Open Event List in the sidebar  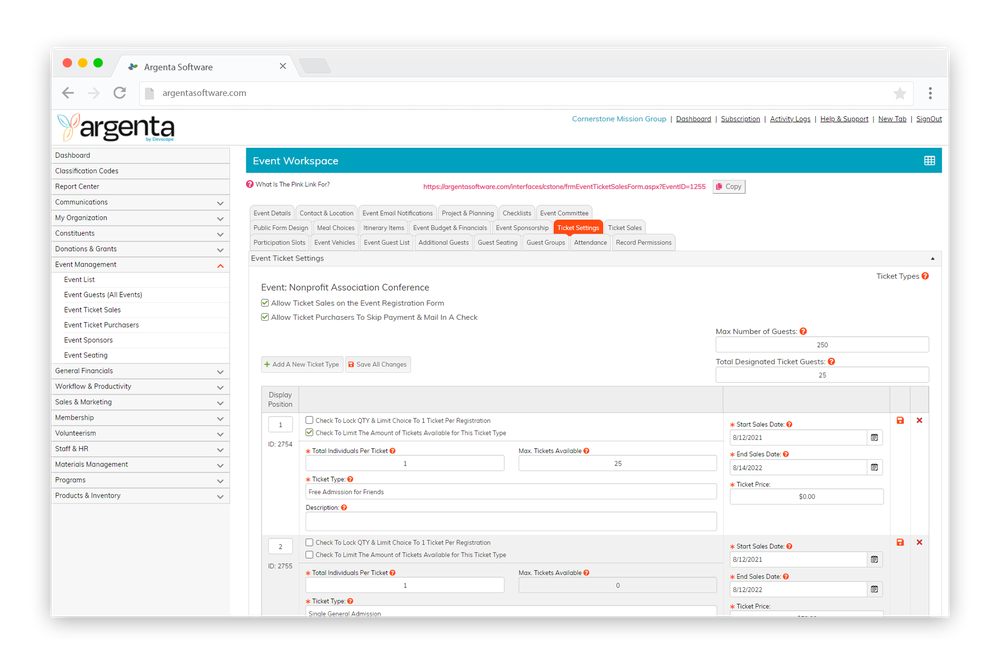[79, 280]
